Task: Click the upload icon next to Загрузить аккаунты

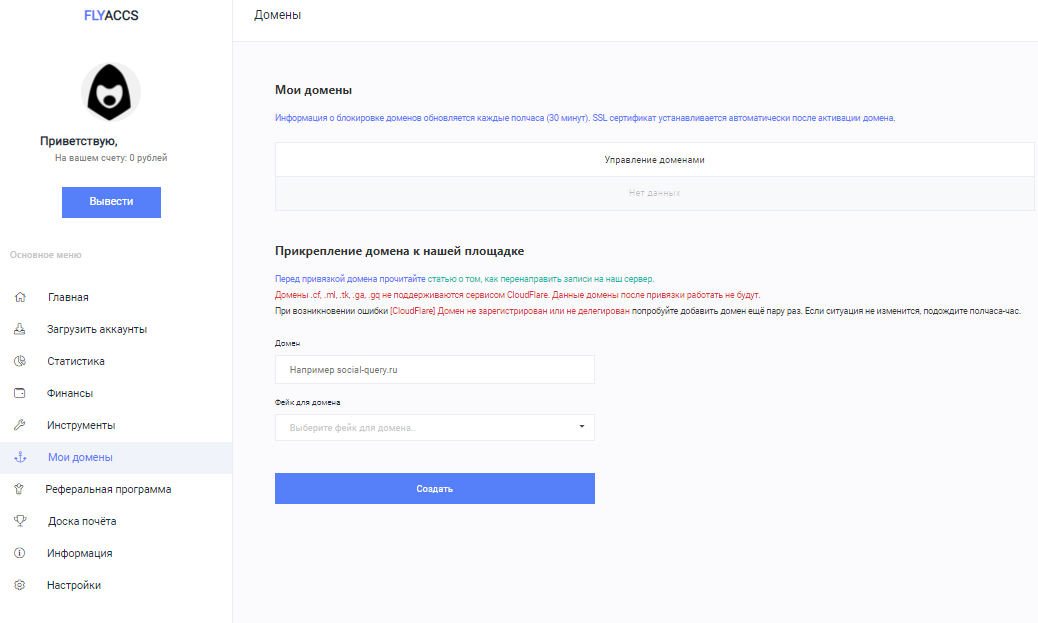Action: (x=20, y=329)
